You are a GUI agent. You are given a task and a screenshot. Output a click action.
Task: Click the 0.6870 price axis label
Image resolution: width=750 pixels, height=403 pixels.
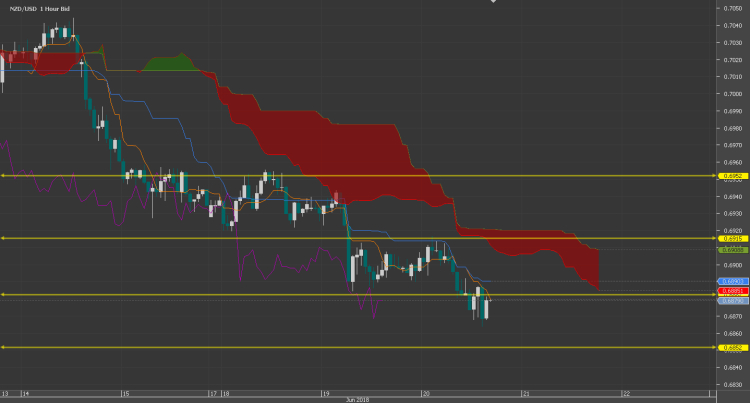click(733, 316)
